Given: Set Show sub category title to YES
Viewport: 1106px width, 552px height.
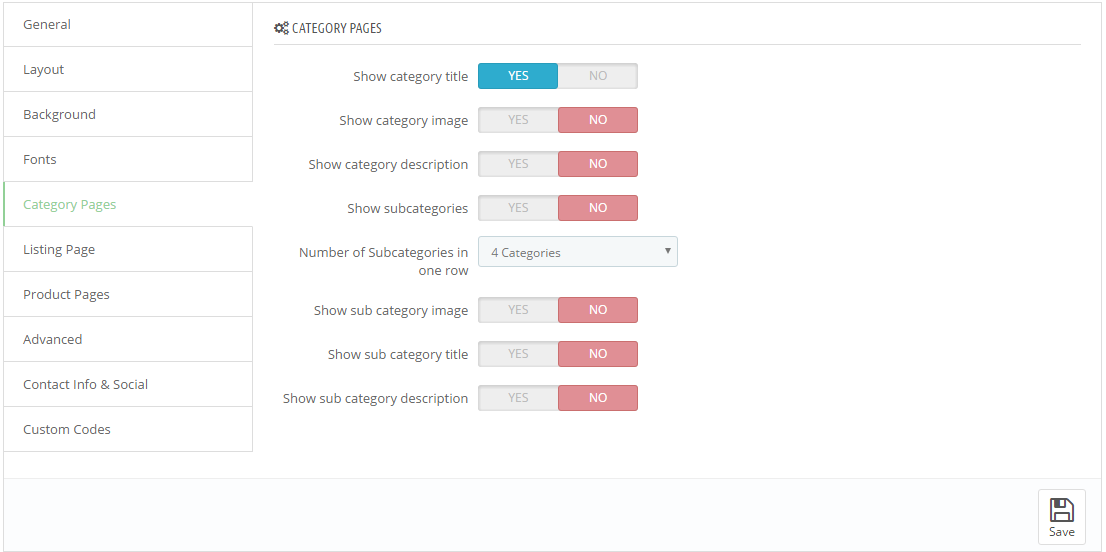Looking at the screenshot, I should [x=518, y=354].
